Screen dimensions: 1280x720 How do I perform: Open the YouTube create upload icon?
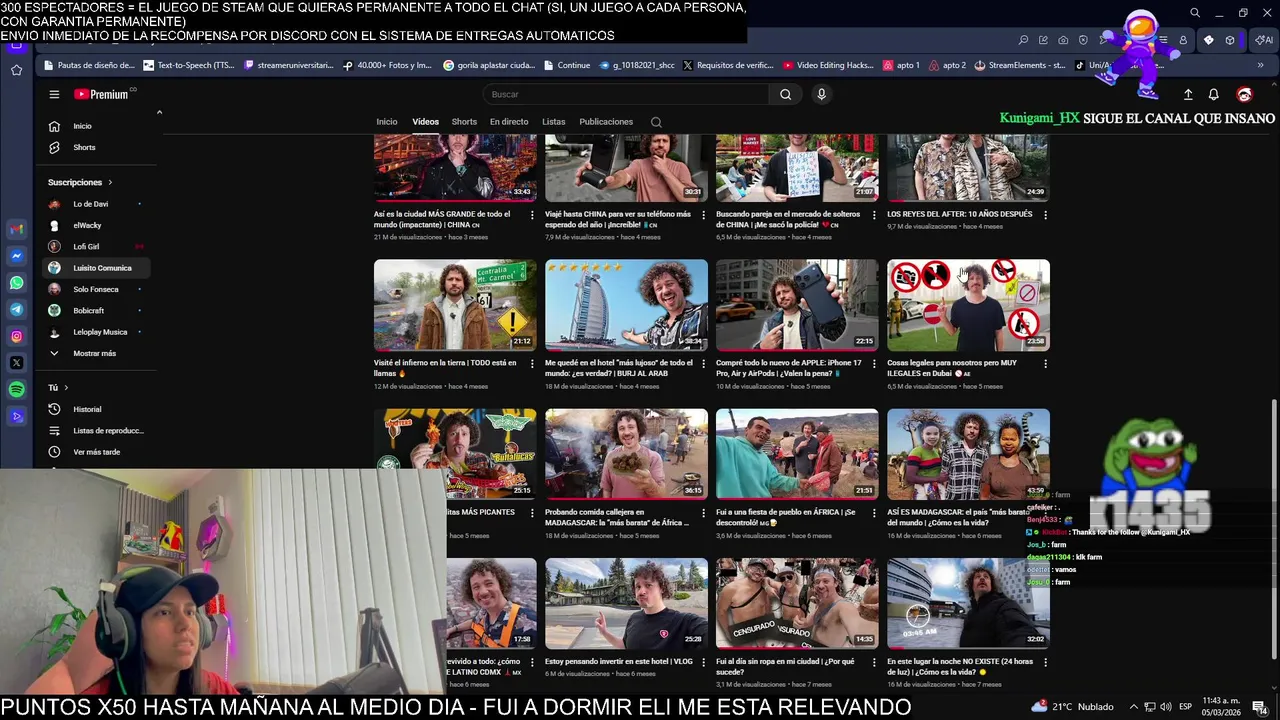coord(1188,94)
